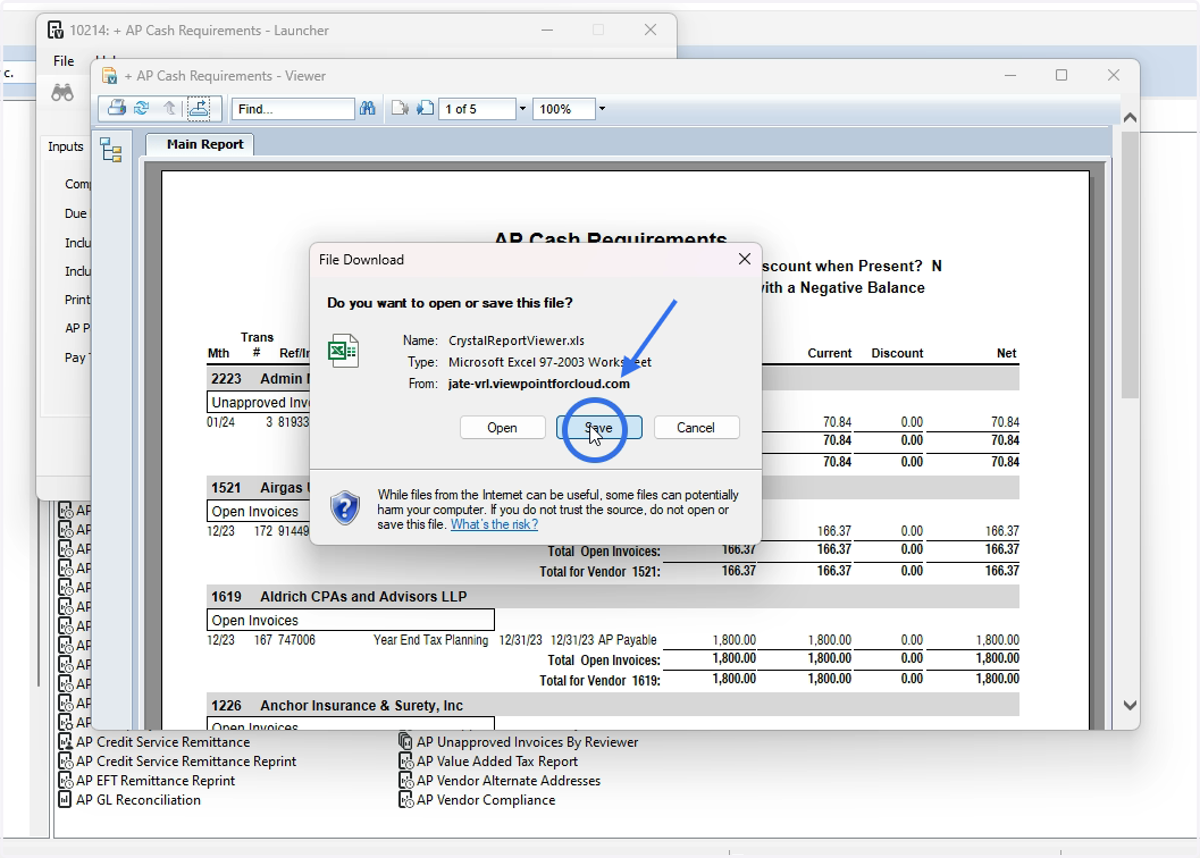Viewport: 1200px width, 858px height.
Task: Click the AP Vendor Alternate Addresses report icon
Action: point(405,780)
